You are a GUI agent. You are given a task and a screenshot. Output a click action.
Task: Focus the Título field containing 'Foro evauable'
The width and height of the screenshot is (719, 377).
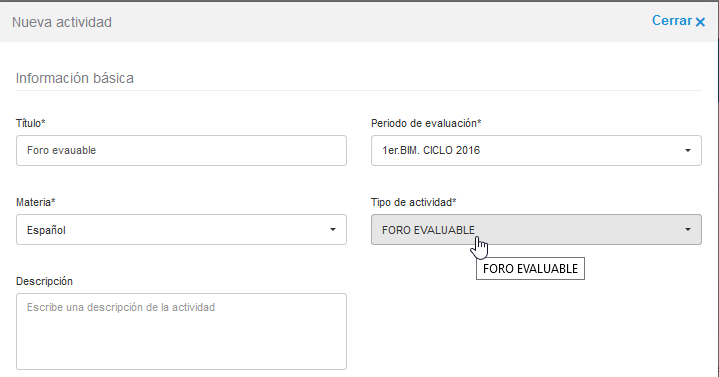coord(181,150)
